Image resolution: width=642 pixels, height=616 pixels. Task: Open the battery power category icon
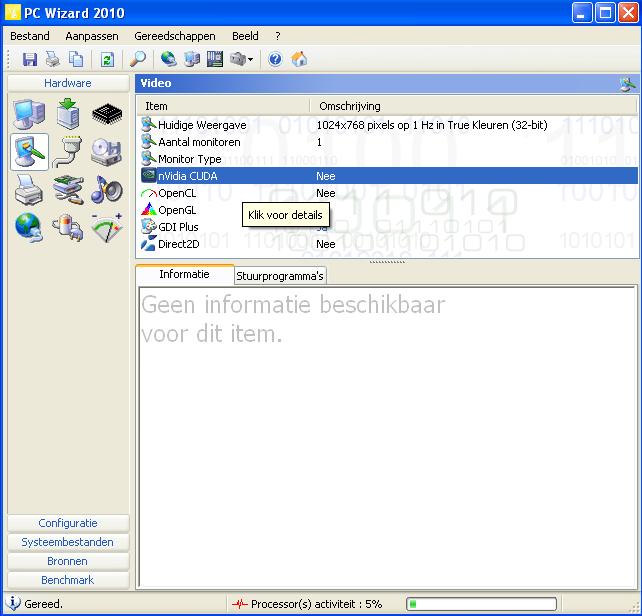(68, 227)
